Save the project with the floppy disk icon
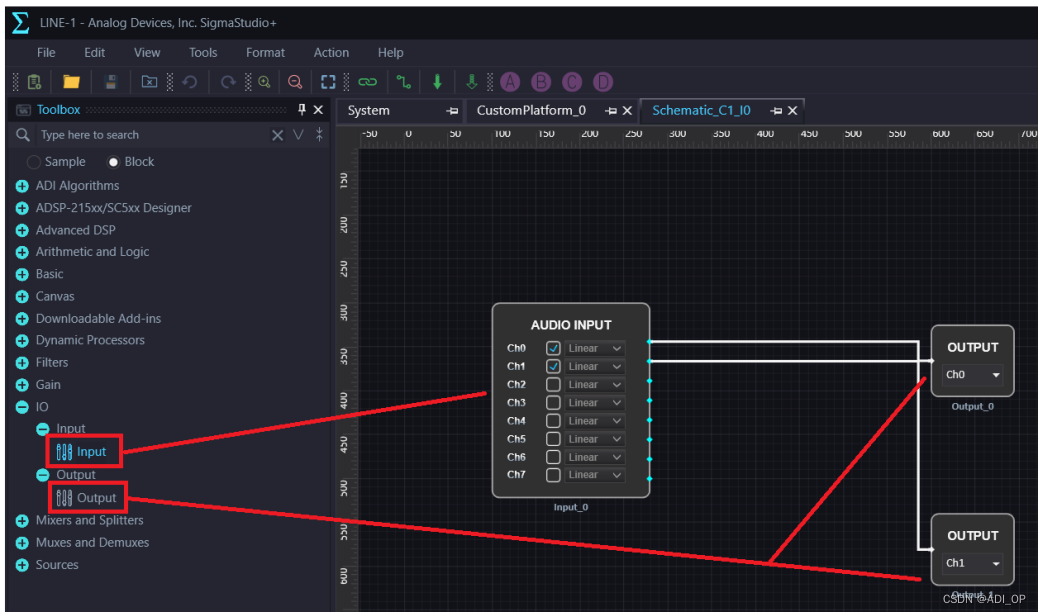 click(x=111, y=82)
